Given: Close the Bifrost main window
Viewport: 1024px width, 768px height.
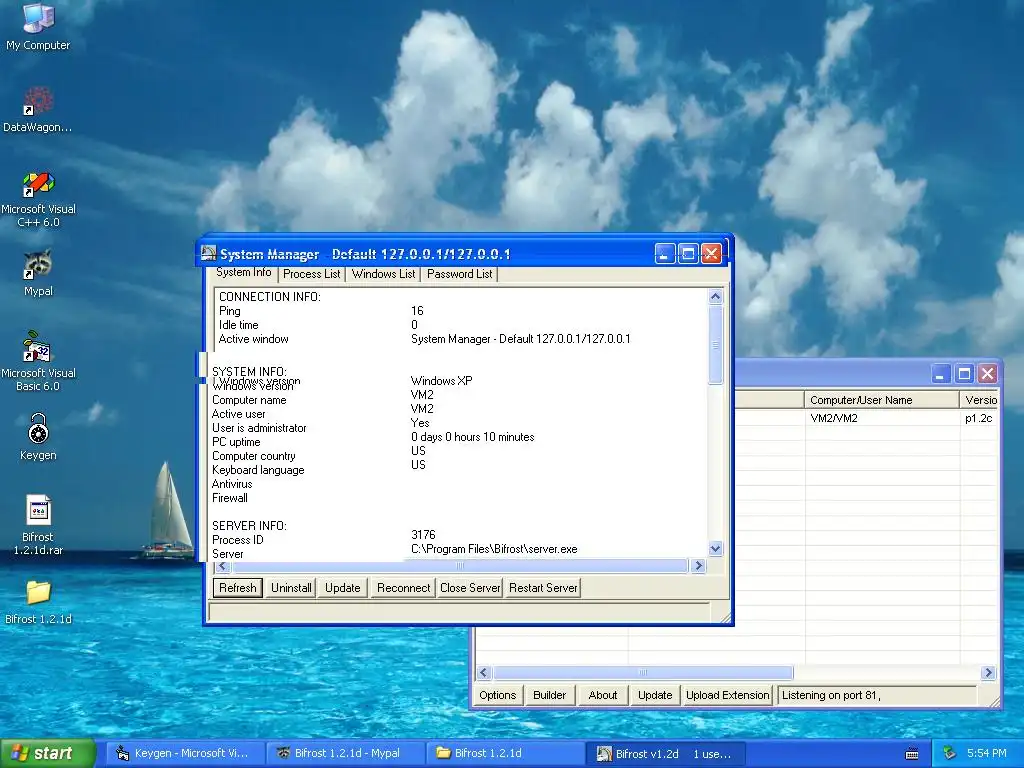Looking at the screenshot, I should [987, 374].
